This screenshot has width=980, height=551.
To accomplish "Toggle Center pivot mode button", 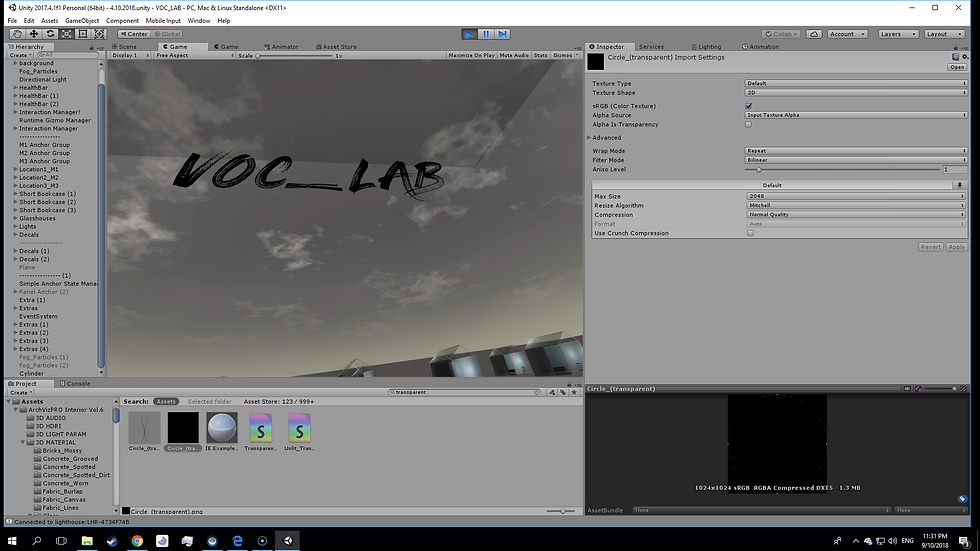I will [134, 34].
